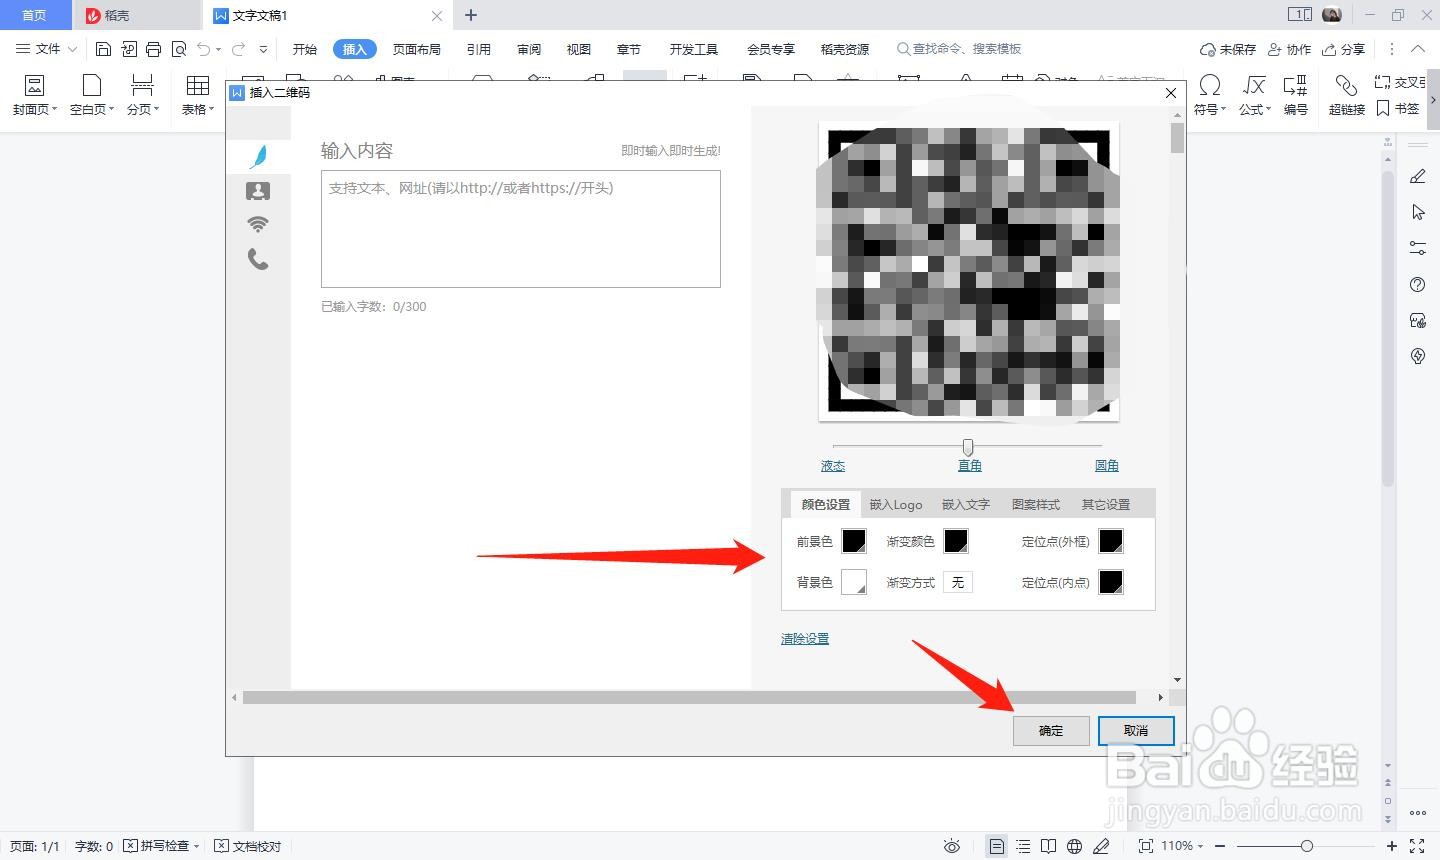
Task: Click the 协作 button
Action: click(1289, 49)
